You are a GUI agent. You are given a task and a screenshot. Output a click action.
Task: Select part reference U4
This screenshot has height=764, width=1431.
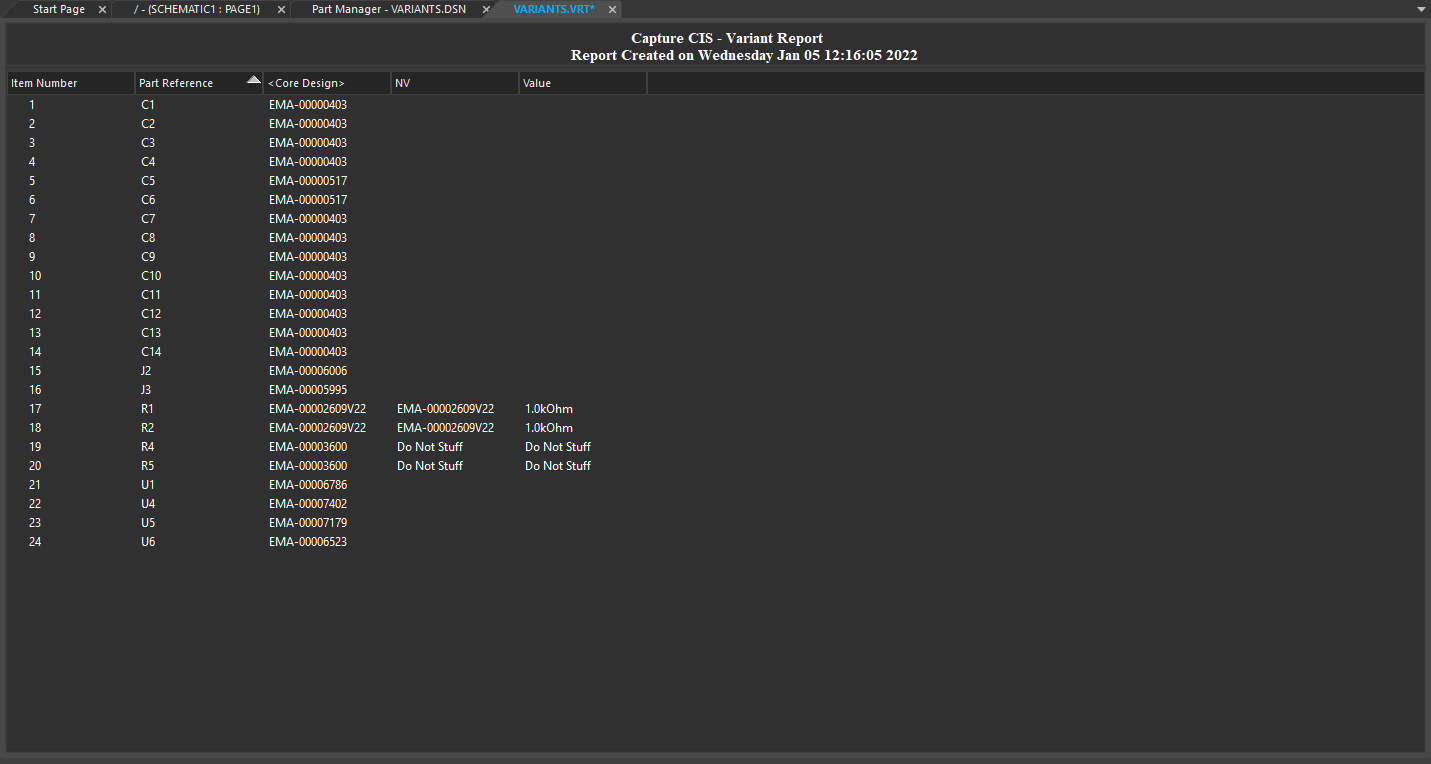148,503
